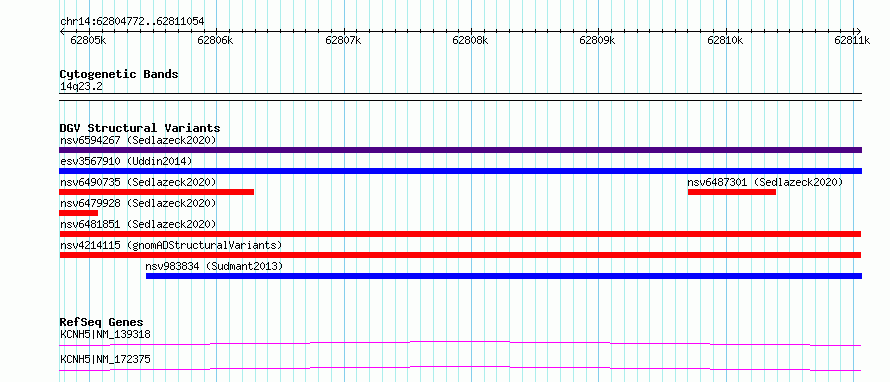The height and width of the screenshot is (382, 890).
Task: Click the 62811k ruler tick label
Action: tap(852, 40)
